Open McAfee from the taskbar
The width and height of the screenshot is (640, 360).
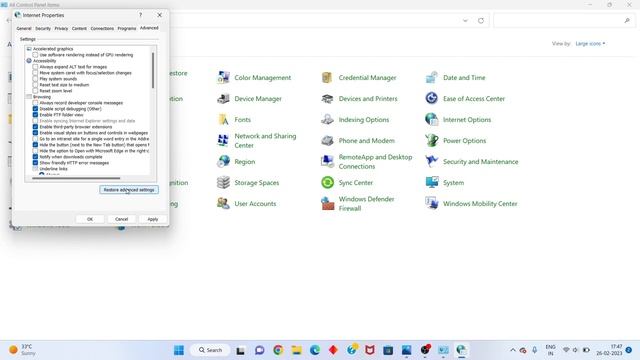tap(370, 350)
